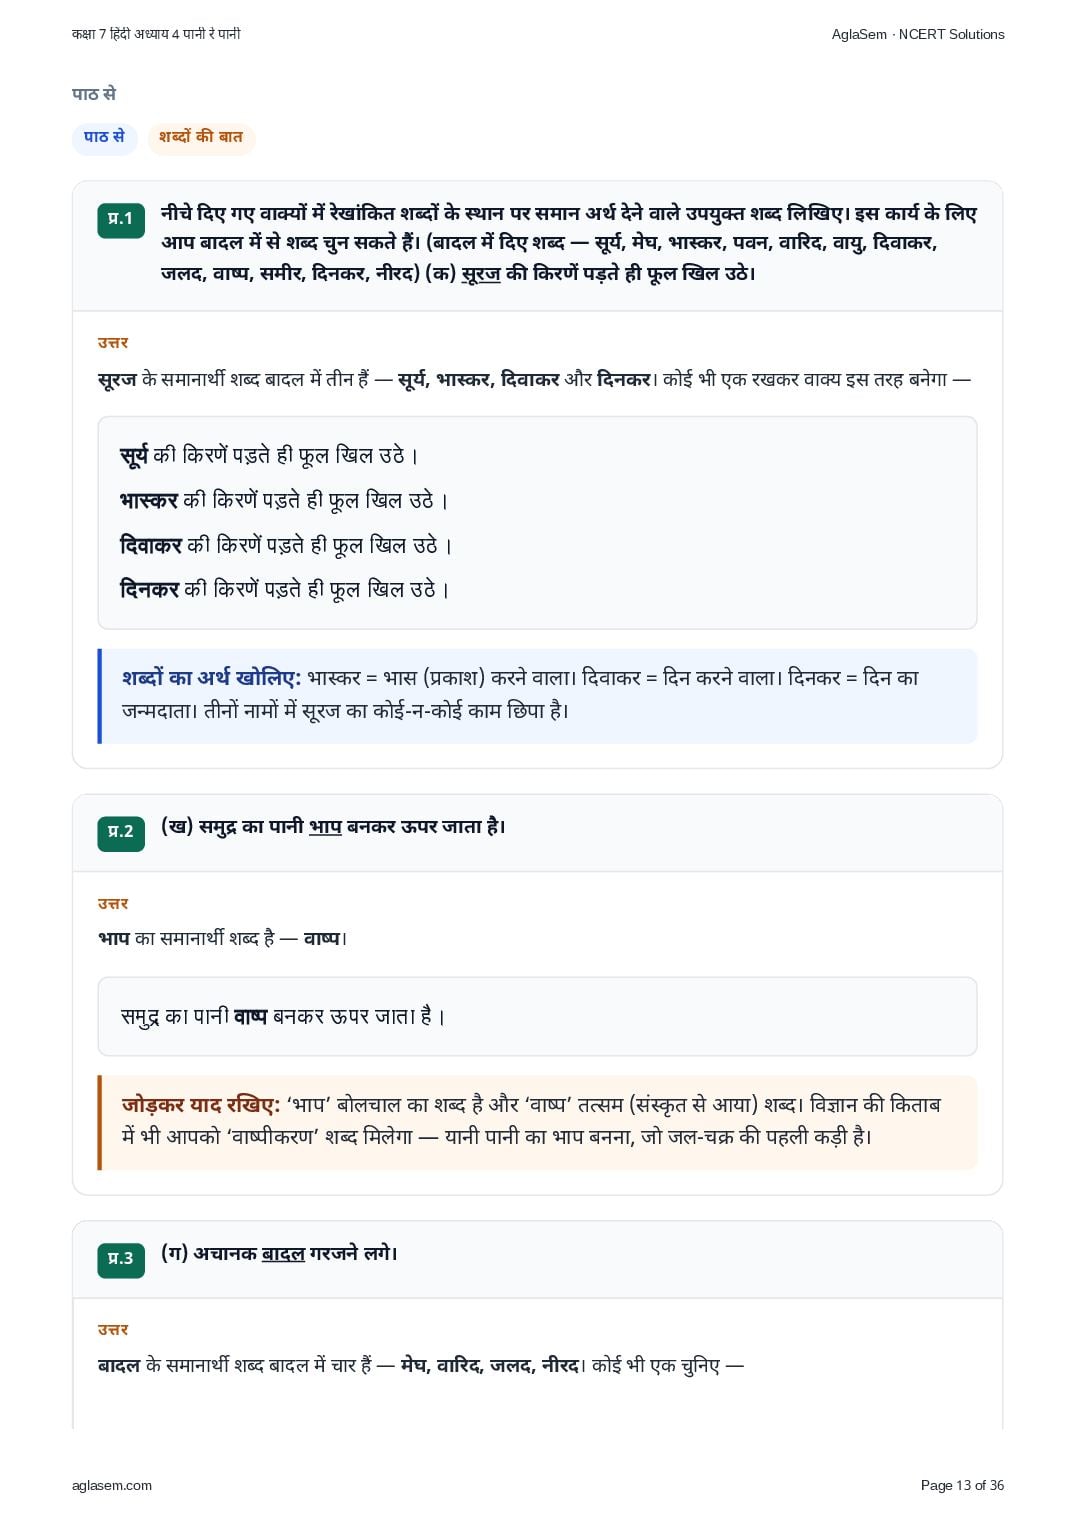The image size is (1076, 1522).
Task: Click the underlined word बादल in question 3
Action: point(283,1254)
